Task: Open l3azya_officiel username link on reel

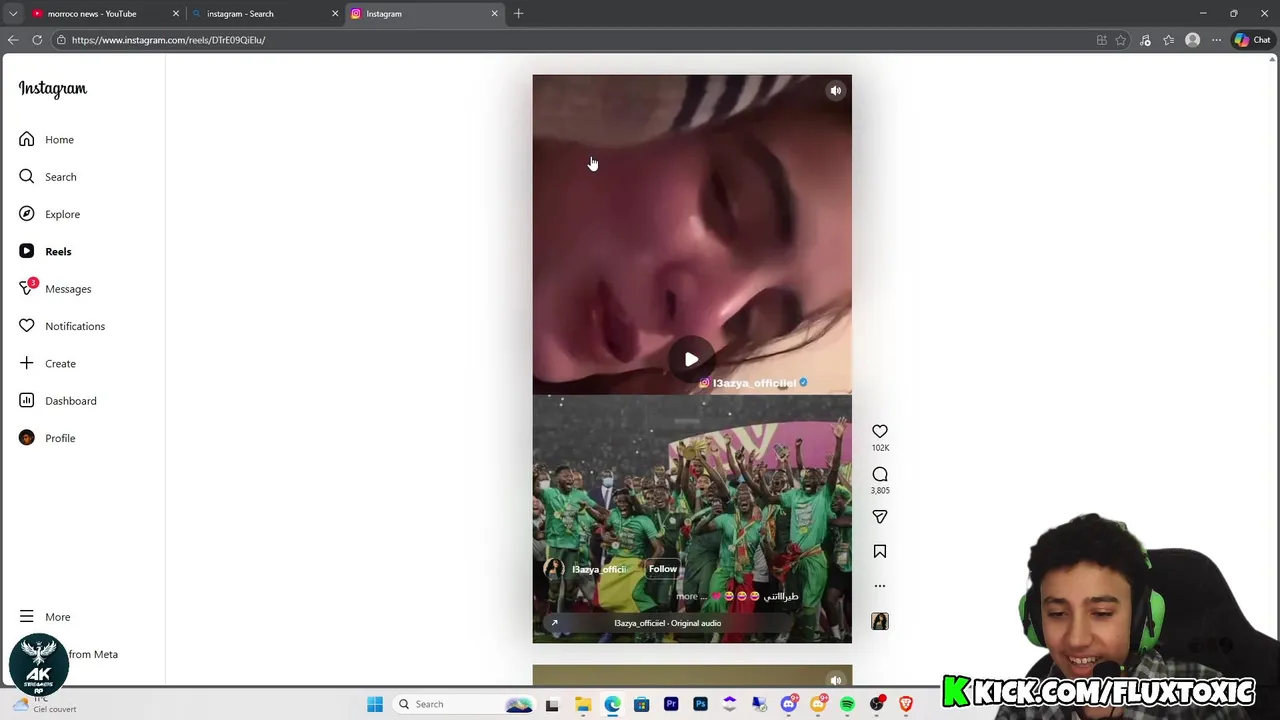Action: tap(599, 569)
